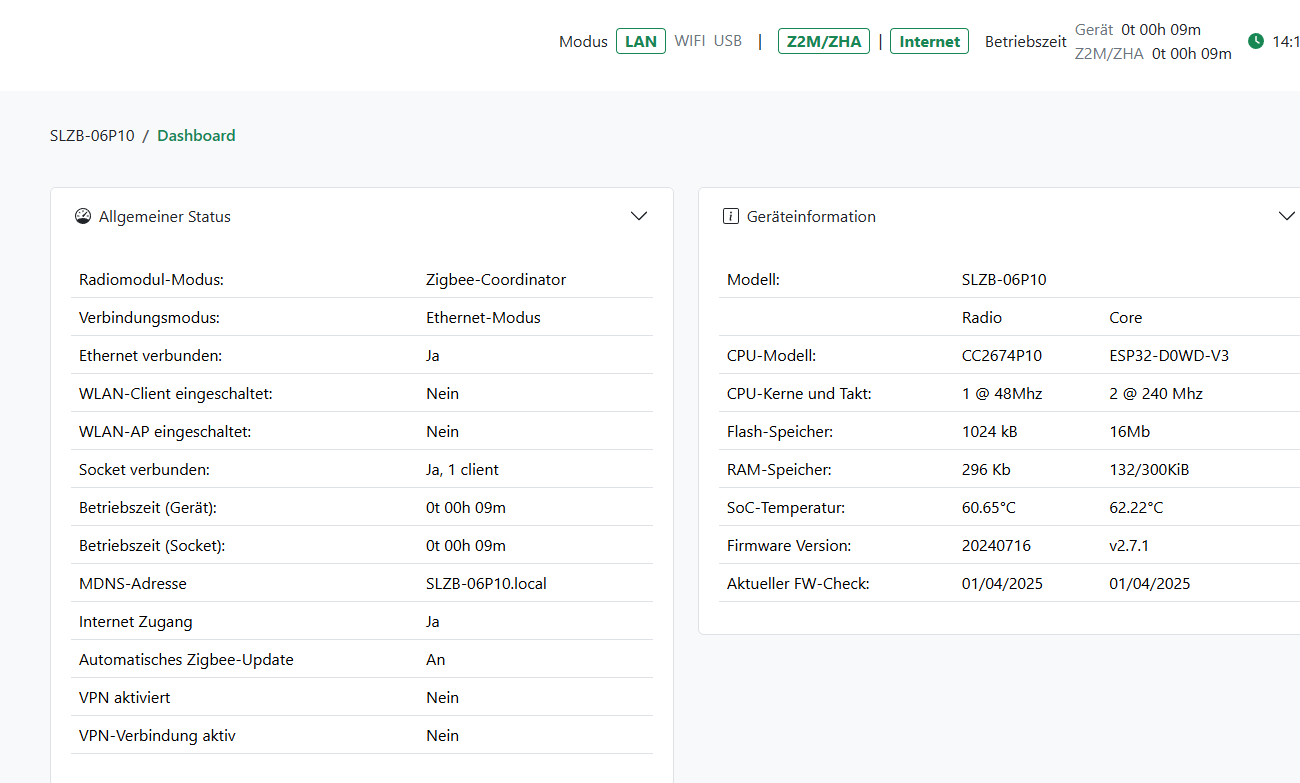Click the Verbindungsmodus label
The width and height of the screenshot is (1300, 783).
pos(149,318)
